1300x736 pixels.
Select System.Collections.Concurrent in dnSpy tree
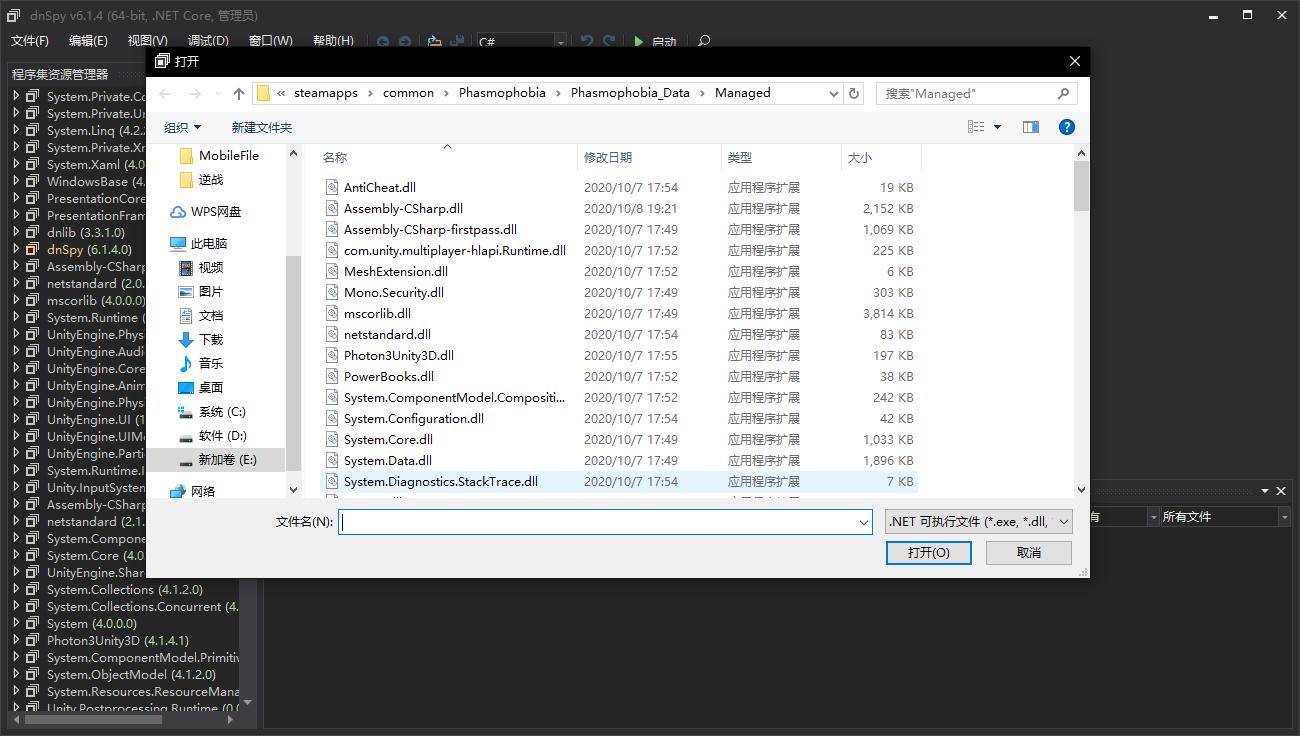(x=142, y=606)
